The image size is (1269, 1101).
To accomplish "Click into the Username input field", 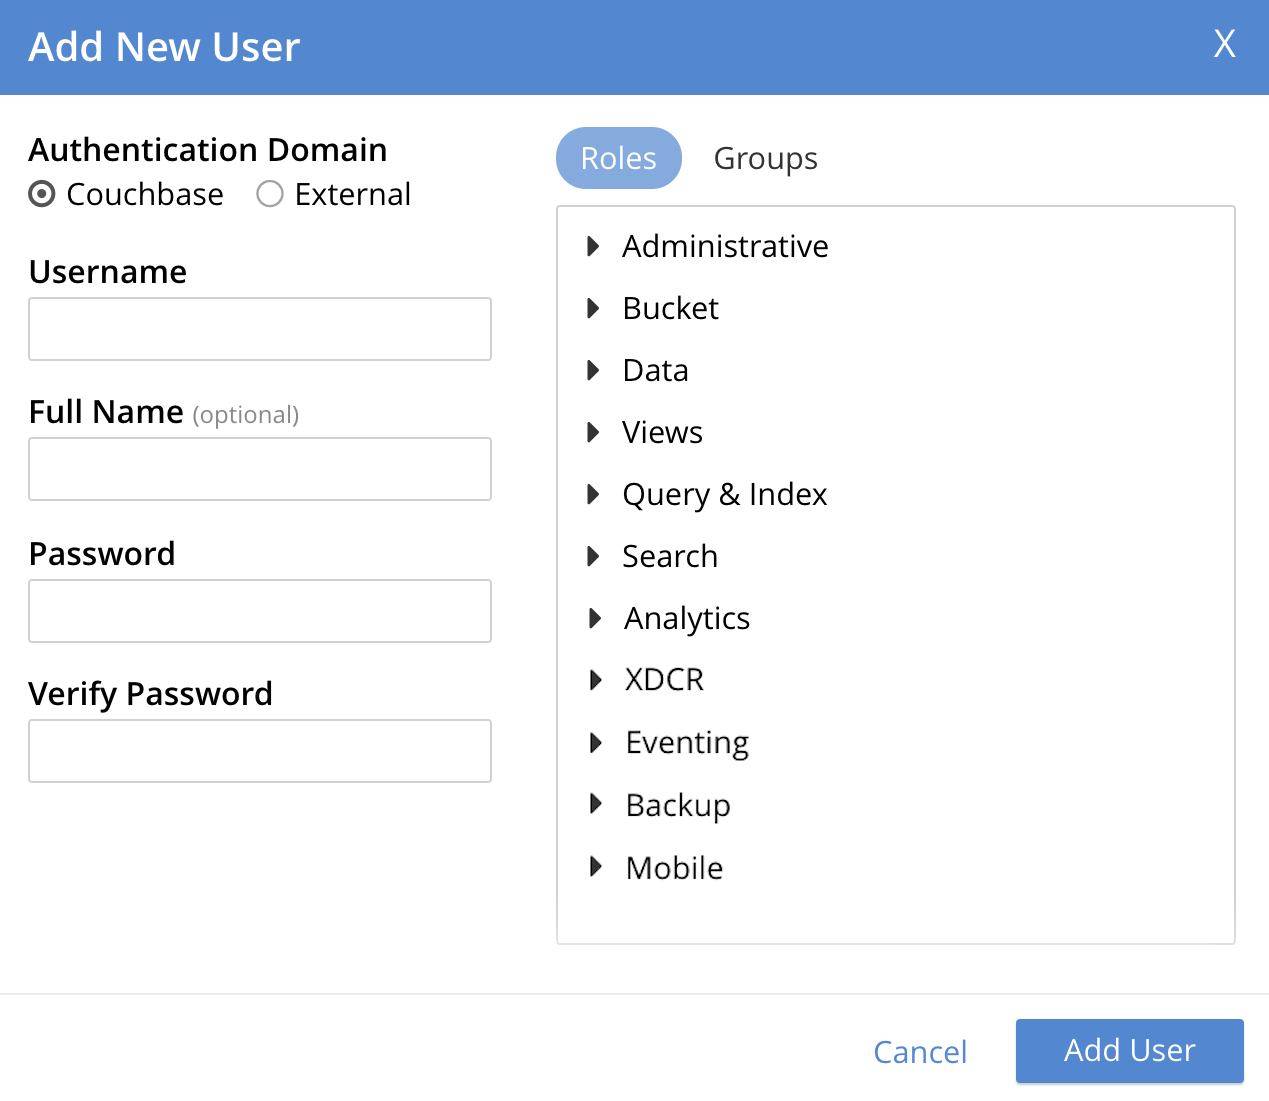I will point(260,329).
